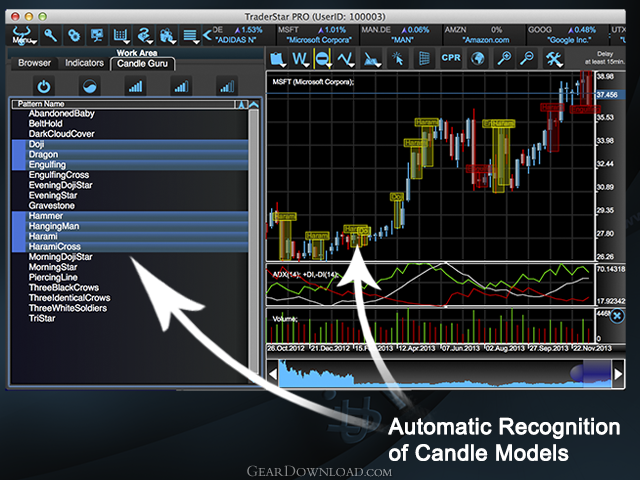
Task: Toggle the Candle Guru power button
Action: click(44, 87)
